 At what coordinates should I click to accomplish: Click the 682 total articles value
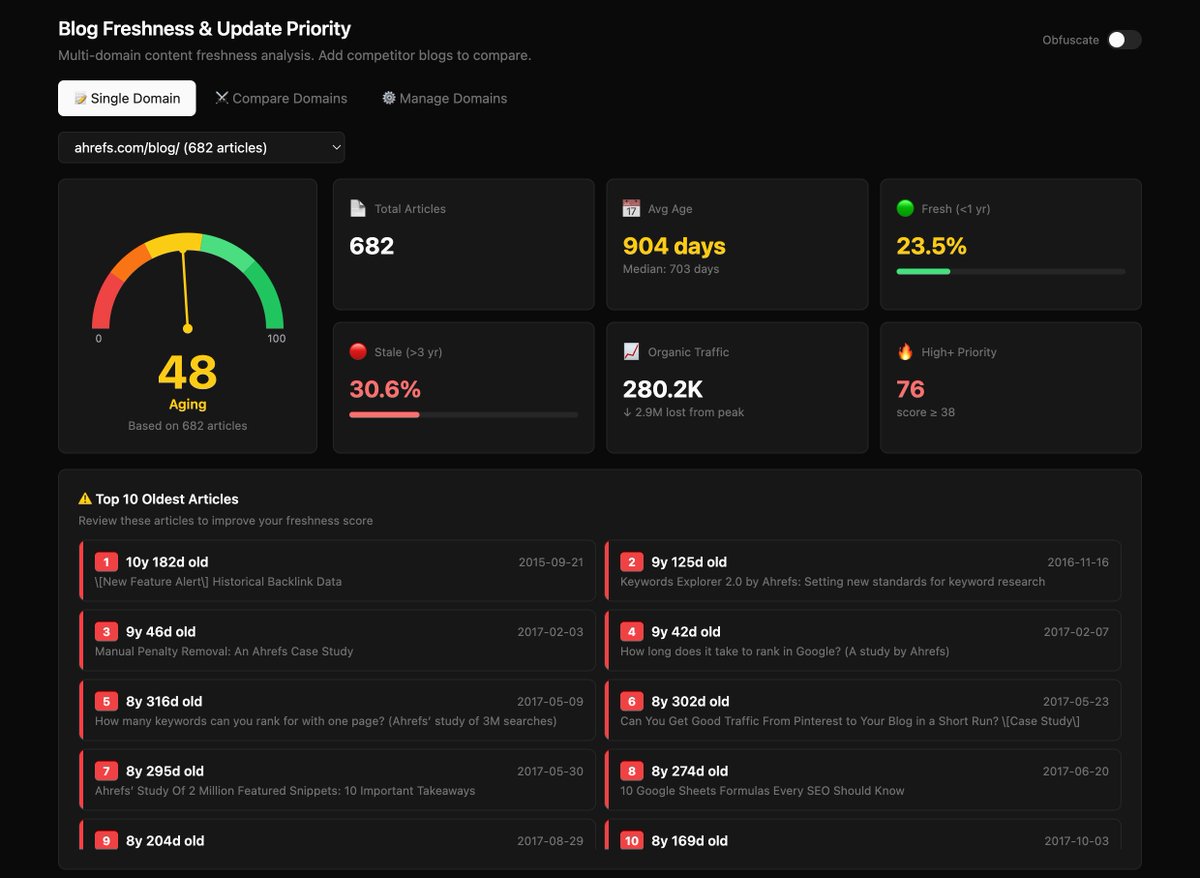click(x=372, y=246)
